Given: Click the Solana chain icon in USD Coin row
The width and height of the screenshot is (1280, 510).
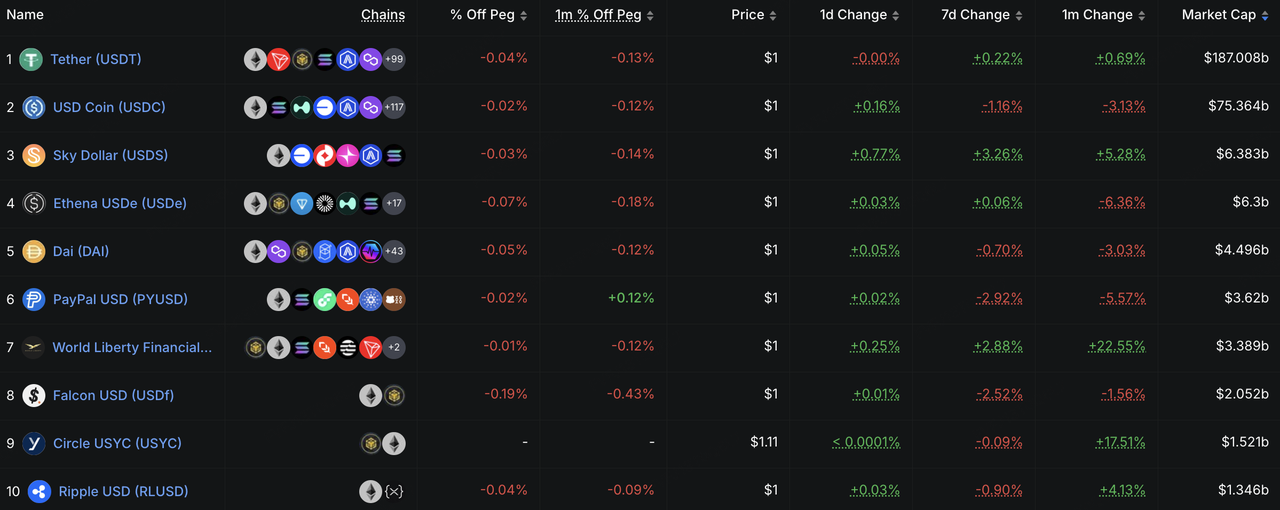Looking at the screenshot, I should coord(278,107).
